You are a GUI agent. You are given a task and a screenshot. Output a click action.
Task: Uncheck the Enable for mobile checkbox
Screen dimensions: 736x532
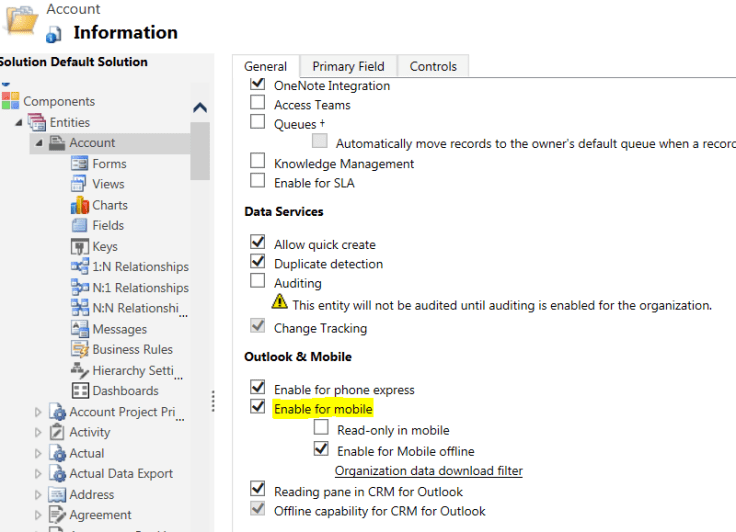pos(258,408)
